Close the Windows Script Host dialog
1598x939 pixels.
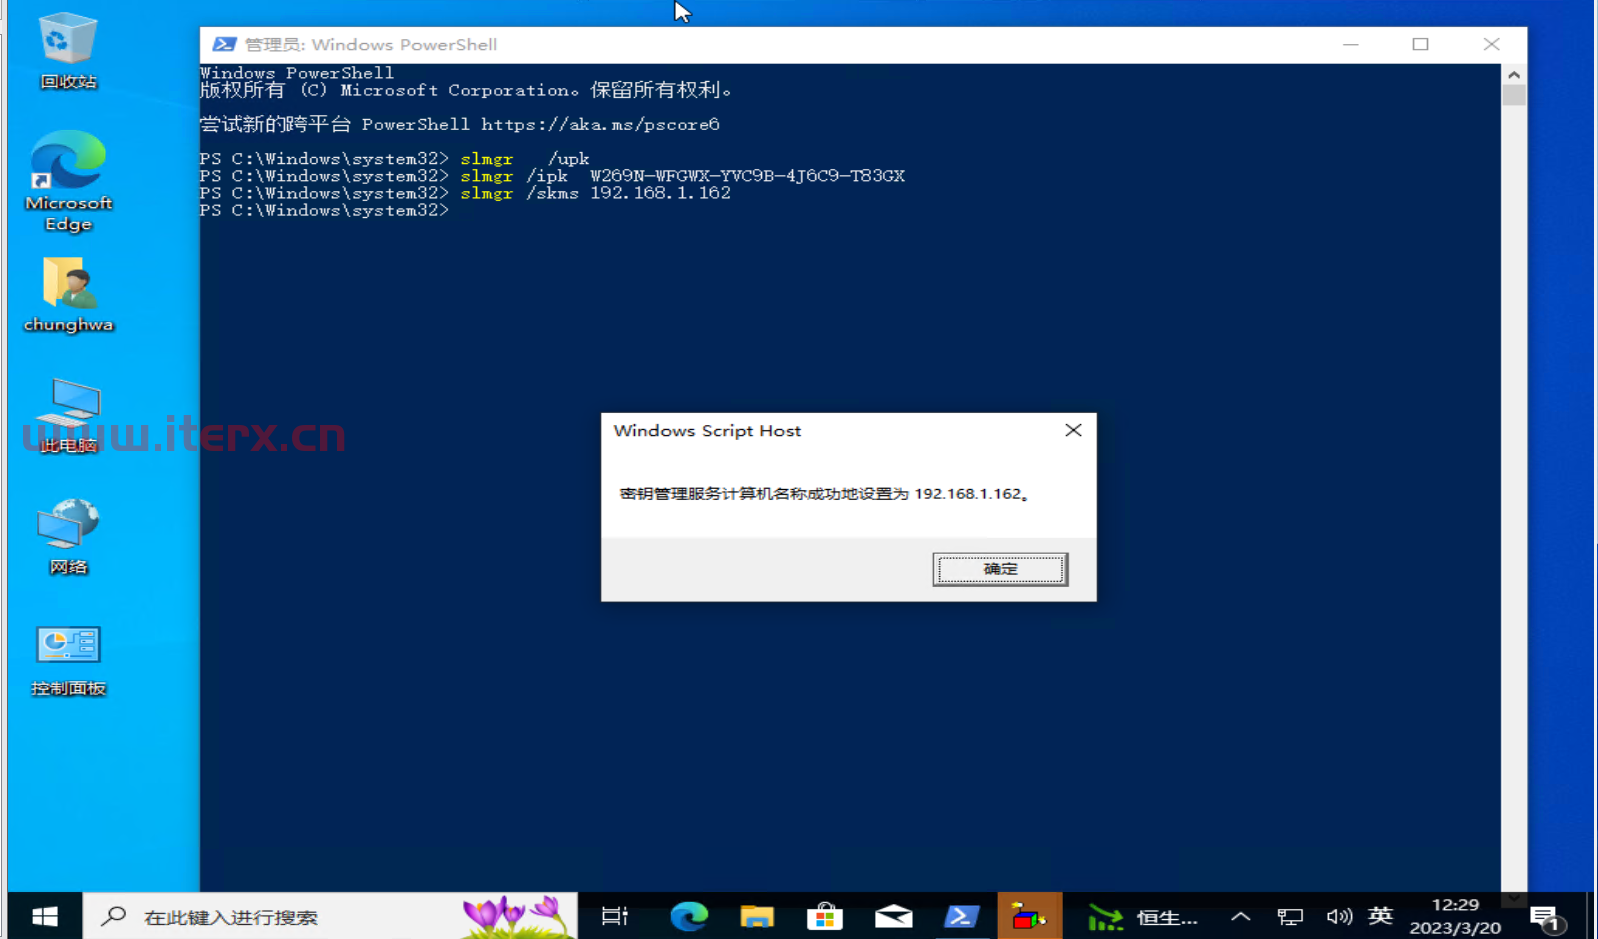point(1073,430)
